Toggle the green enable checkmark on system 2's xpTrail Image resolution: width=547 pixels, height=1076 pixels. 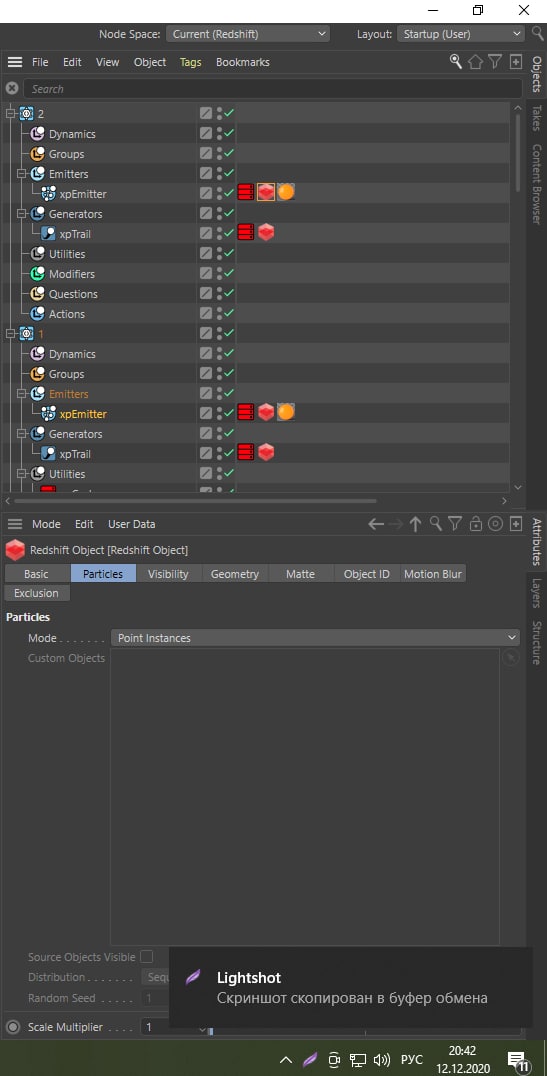click(x=229, y=233)
